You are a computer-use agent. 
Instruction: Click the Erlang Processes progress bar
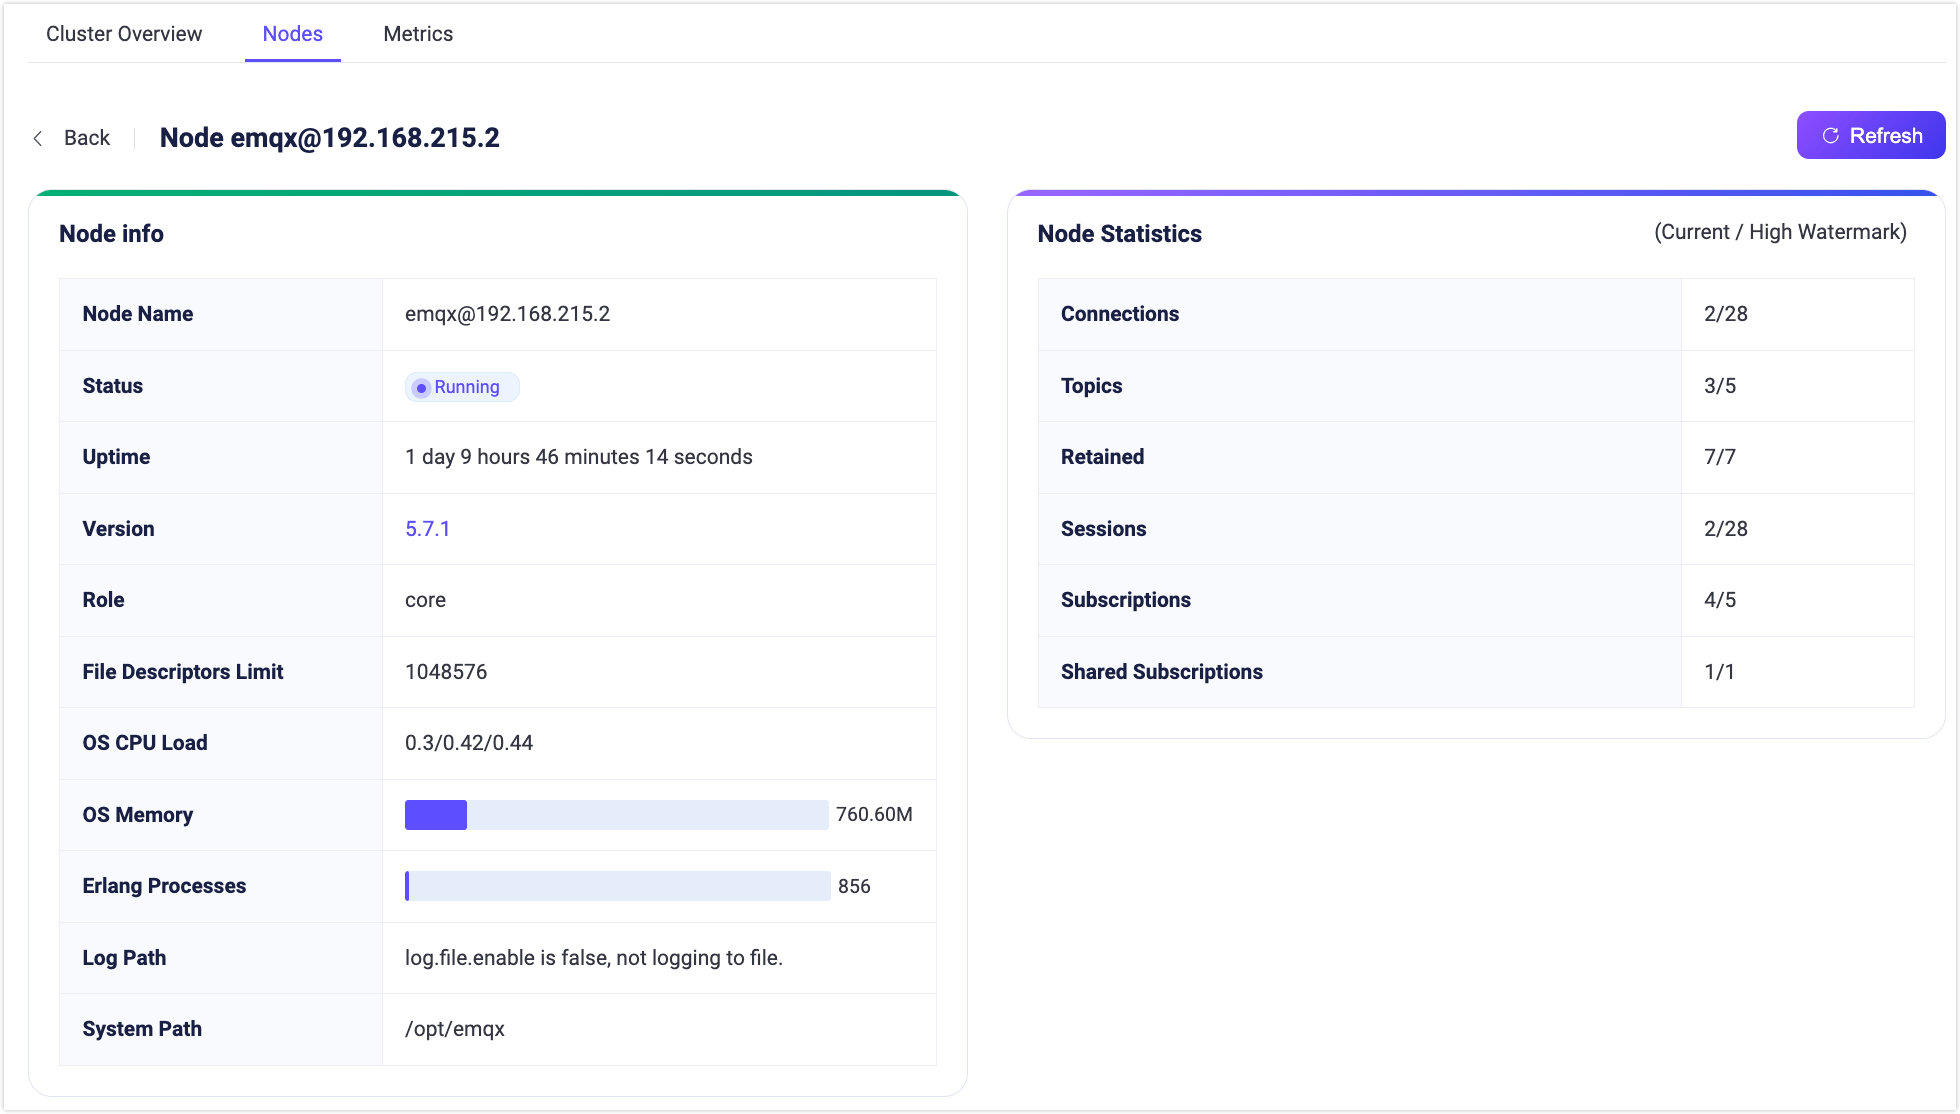(x=617, y=886)
